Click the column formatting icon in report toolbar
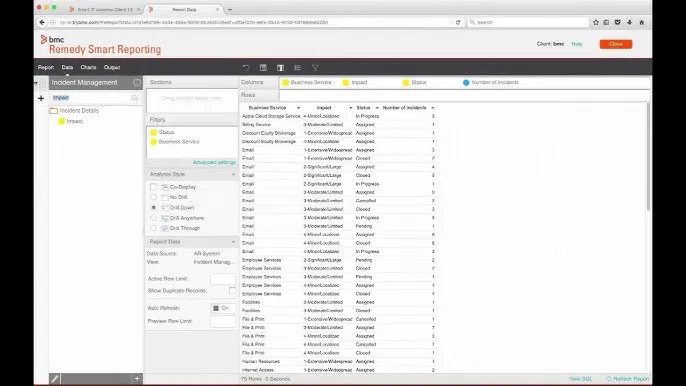This screenshot has width=686, height=386. 280,68
